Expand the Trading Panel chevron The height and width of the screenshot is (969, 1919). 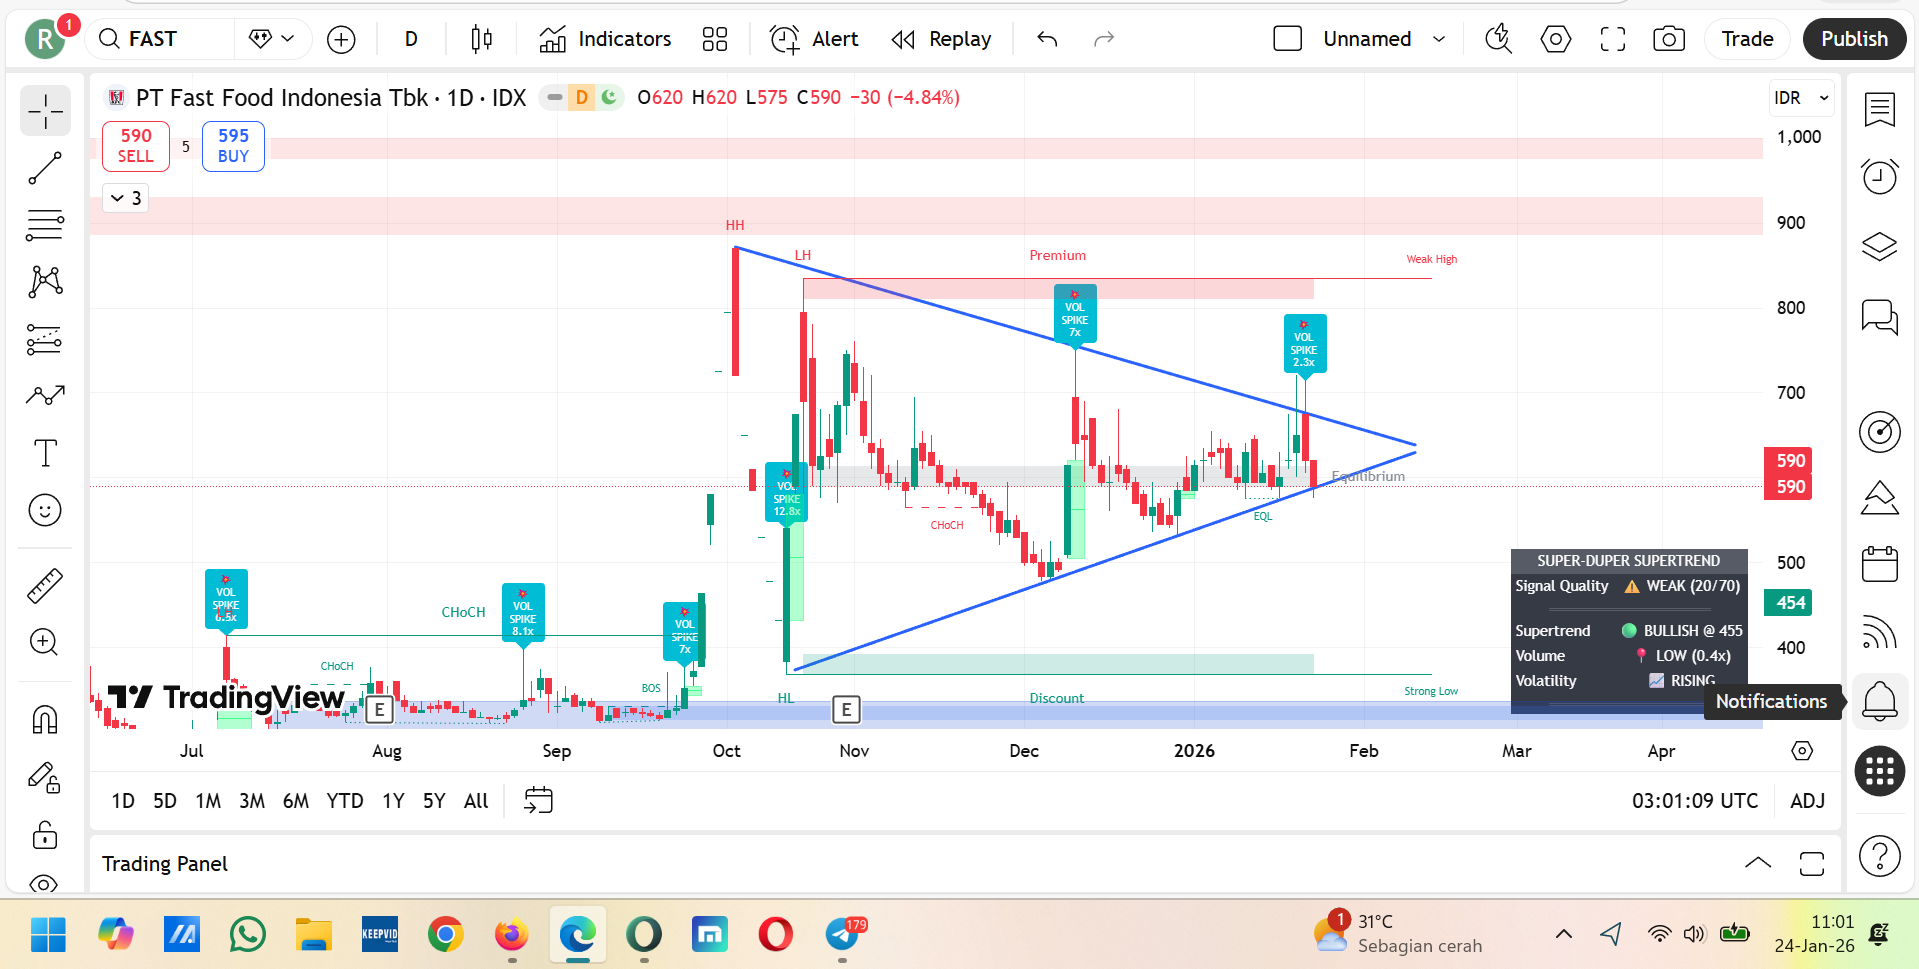1757,863
